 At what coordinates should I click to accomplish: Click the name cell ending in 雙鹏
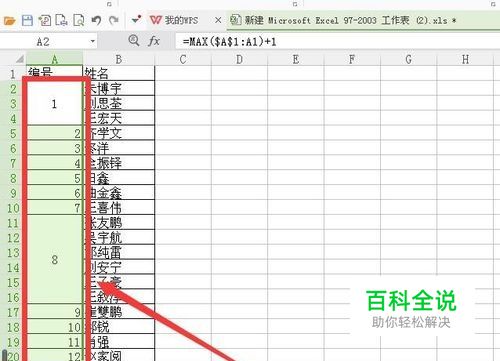[119, 312]
